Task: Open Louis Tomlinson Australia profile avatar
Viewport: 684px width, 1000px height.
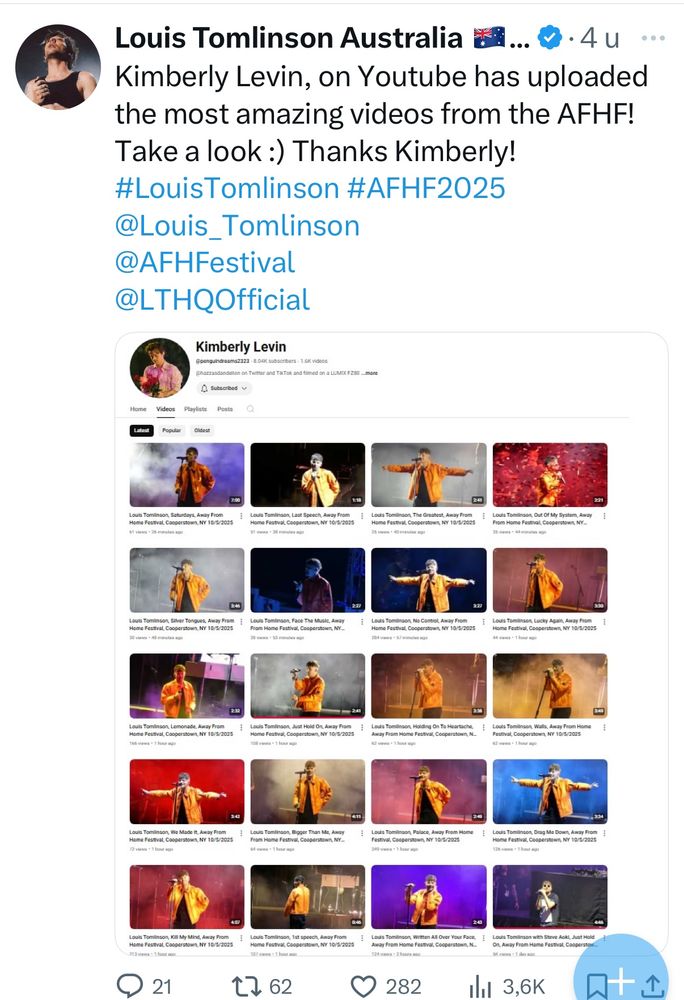Action: coord(58,67)
